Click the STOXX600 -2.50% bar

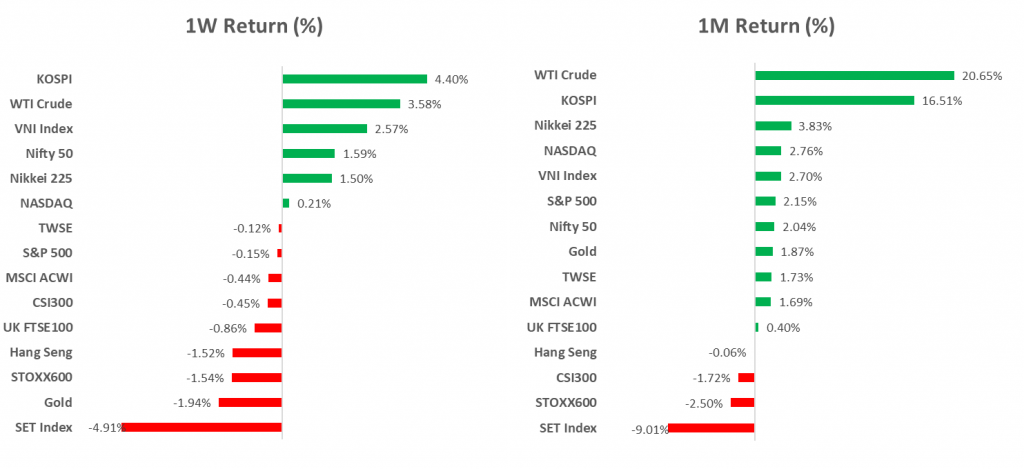click(x=743, y=403)
